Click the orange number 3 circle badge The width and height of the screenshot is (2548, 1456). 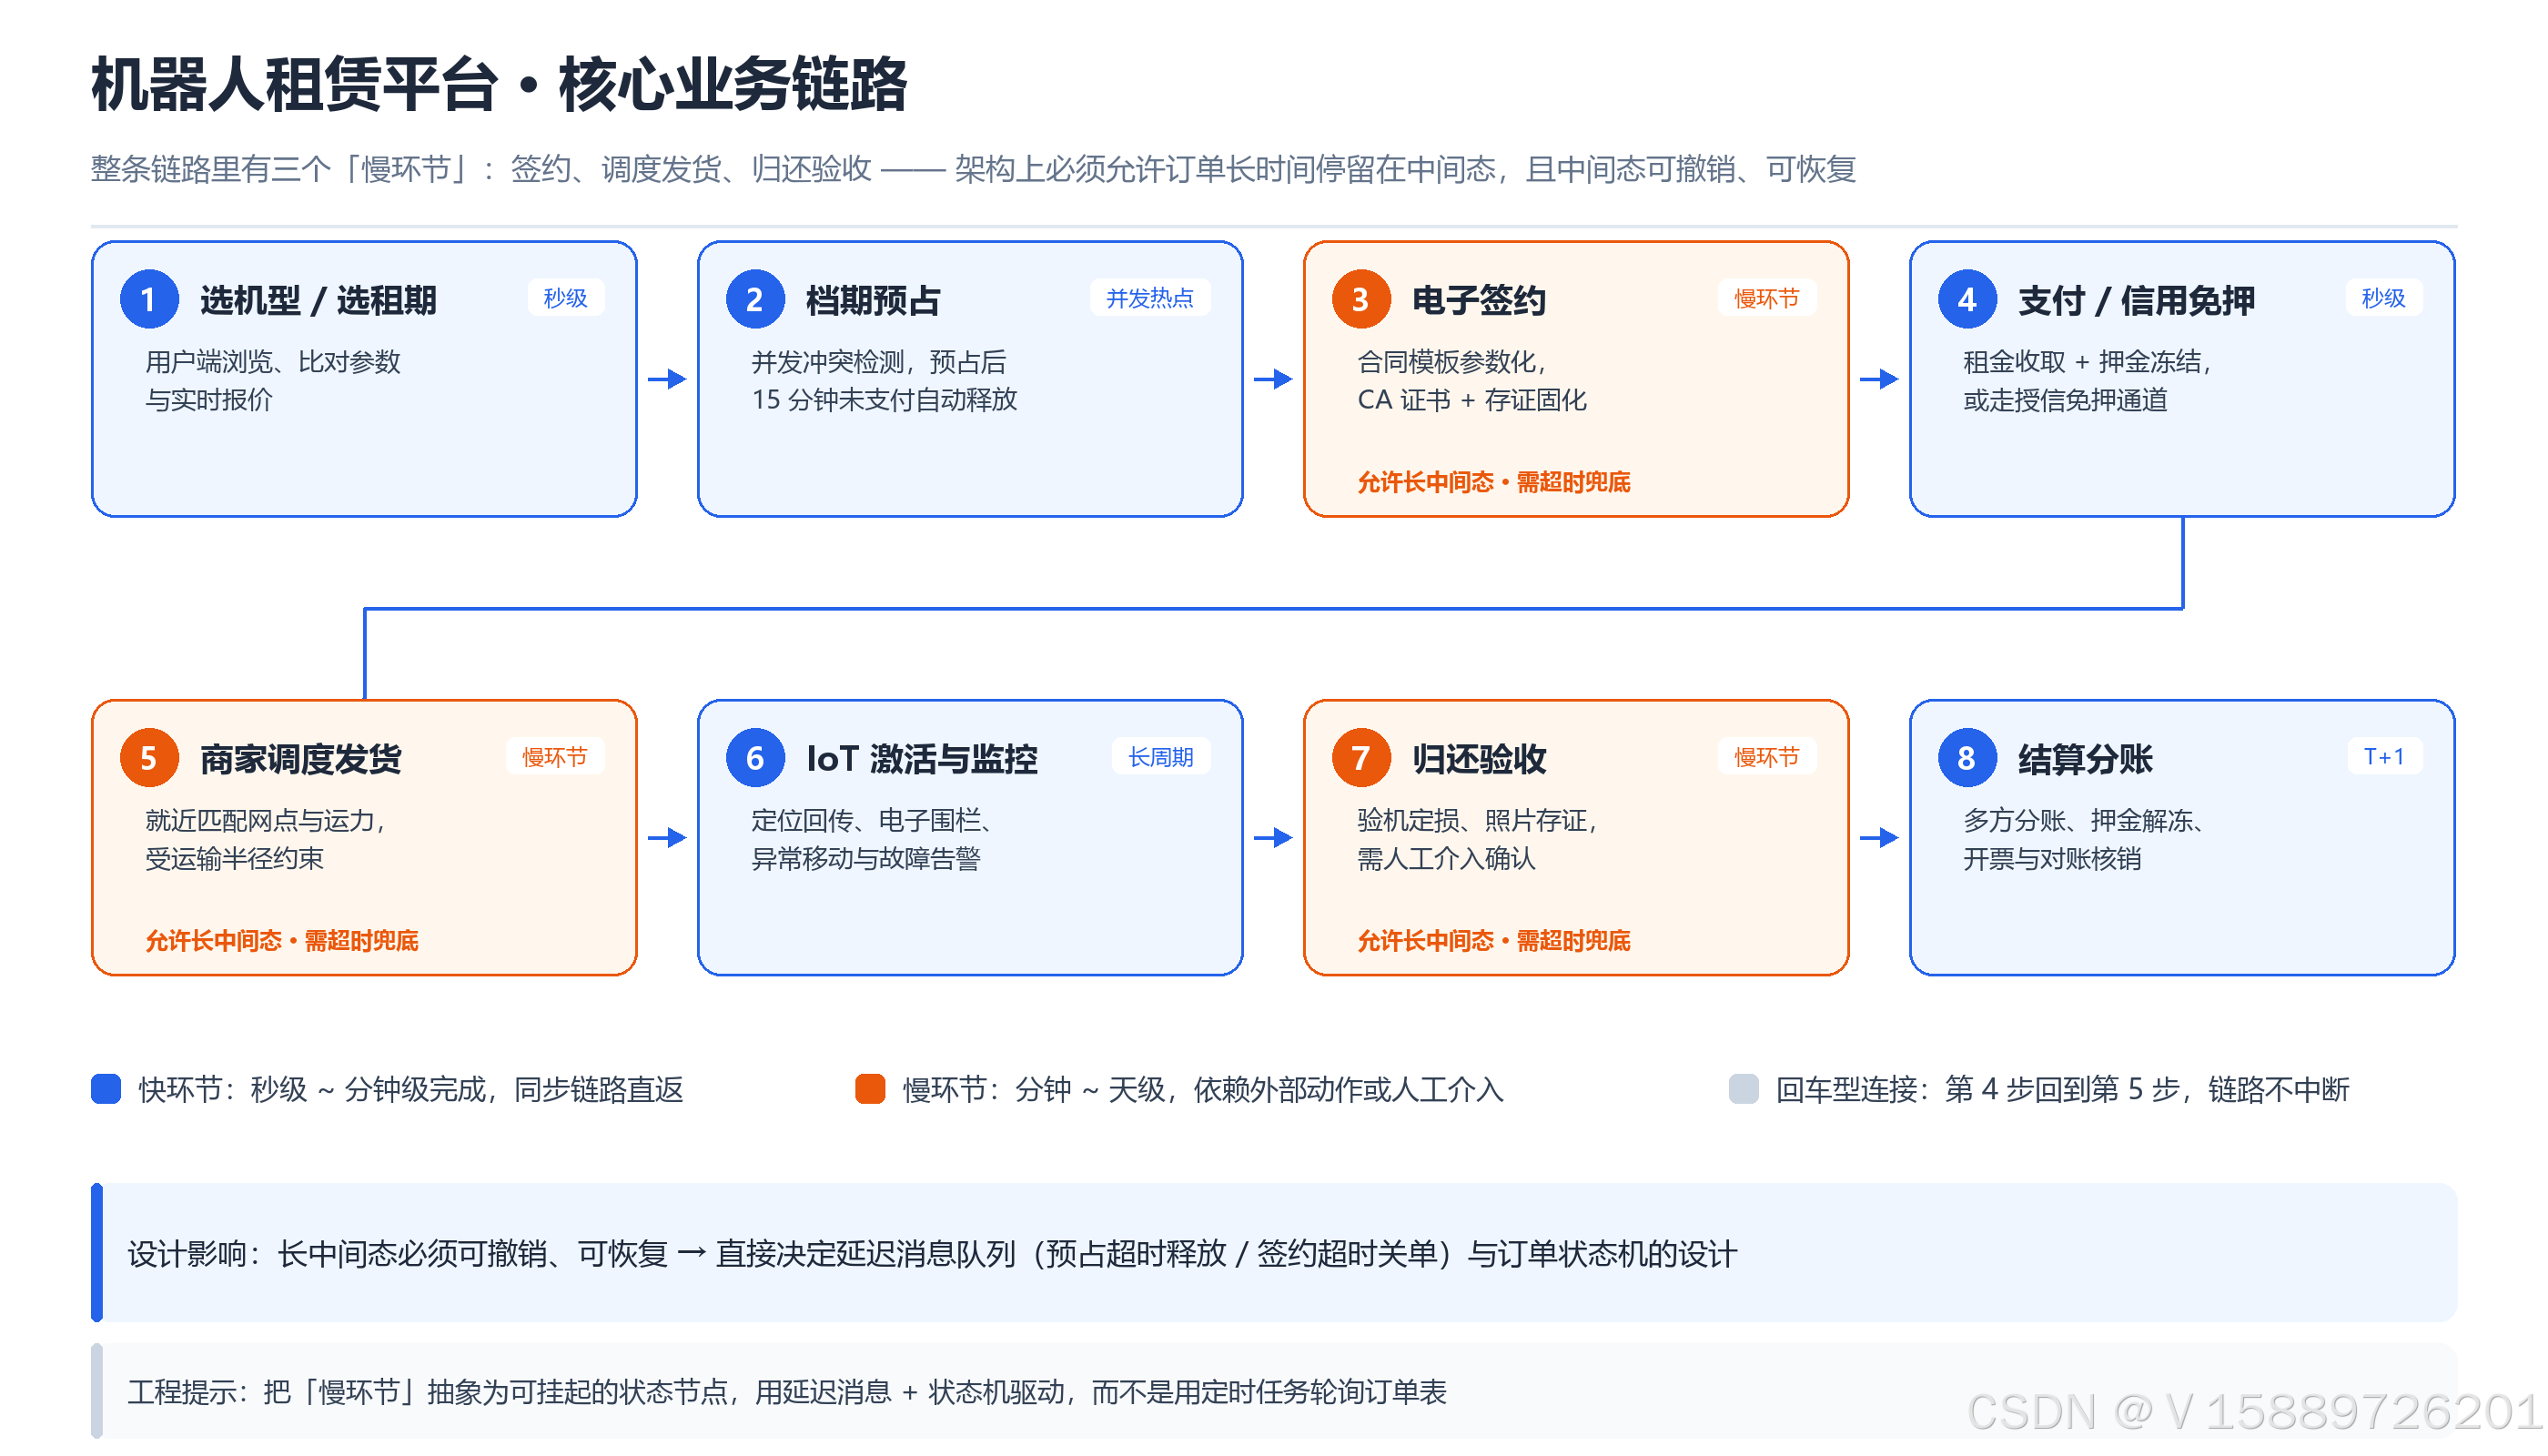click(1361, 299)
